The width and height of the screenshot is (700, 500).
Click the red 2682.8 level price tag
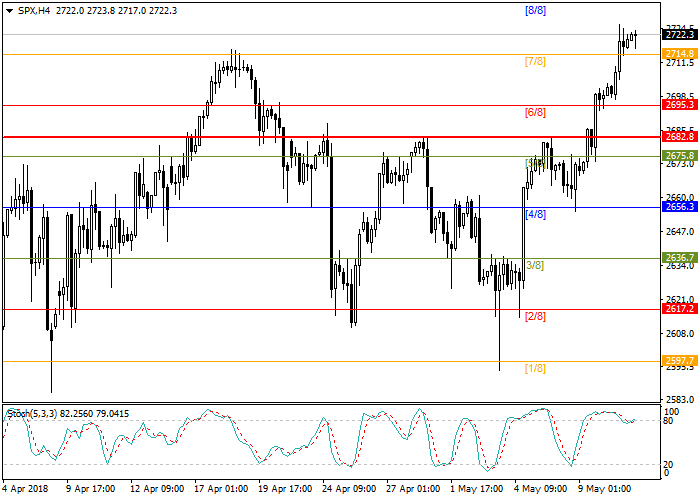click(x=679, y=137)
